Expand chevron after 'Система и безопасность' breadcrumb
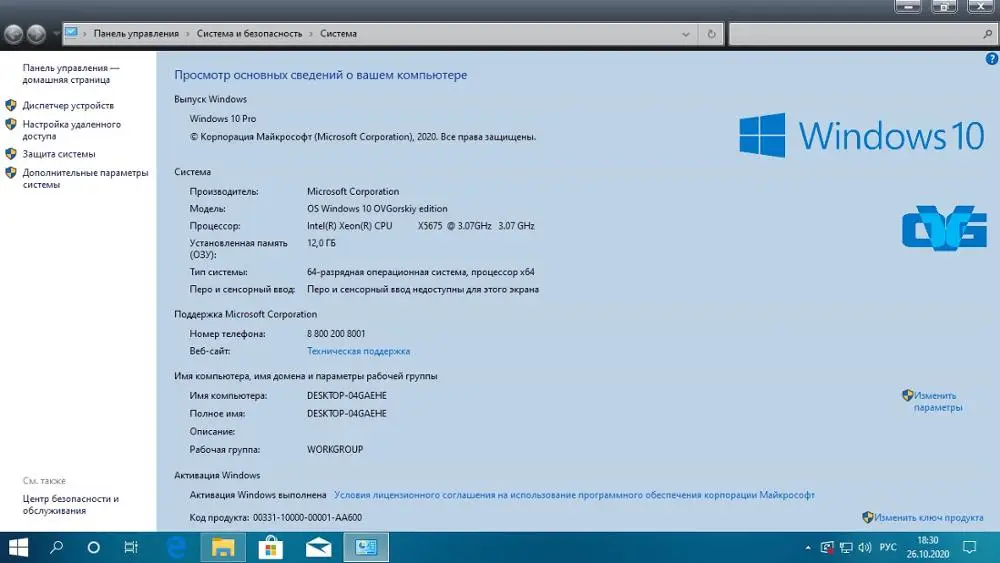1000x563 pixels. pos(311,34)
